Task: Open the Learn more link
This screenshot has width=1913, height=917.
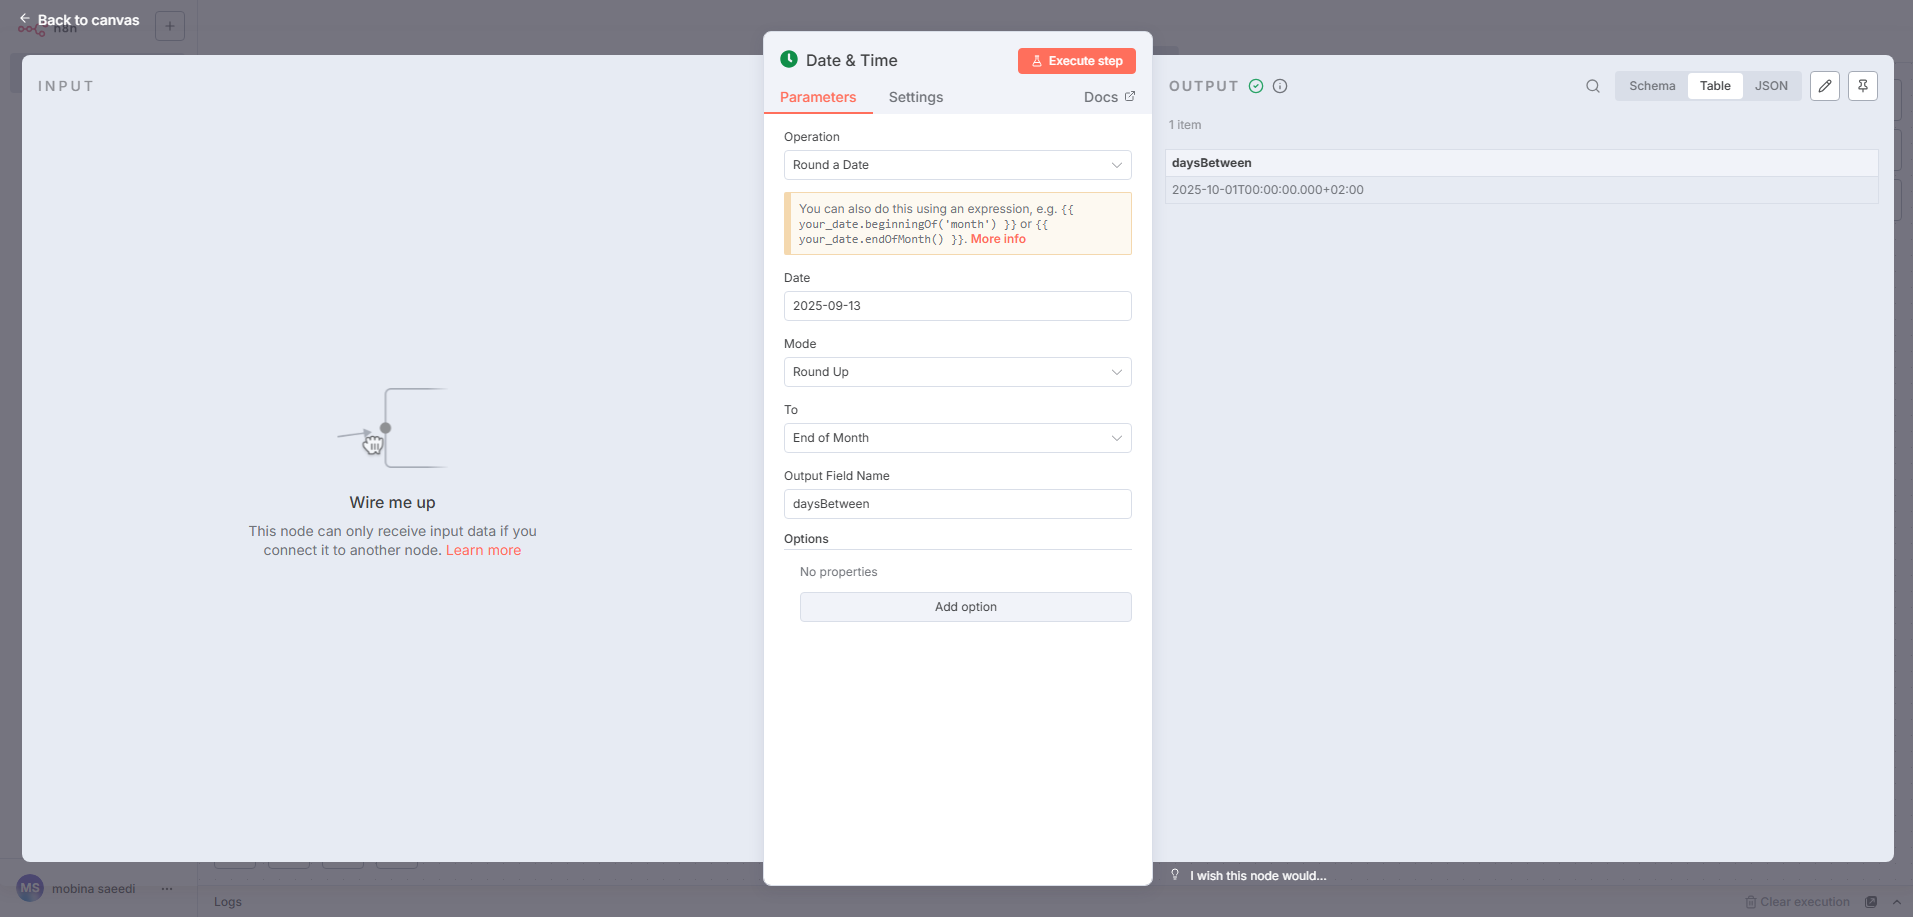Action: click(x=483, y=551)
